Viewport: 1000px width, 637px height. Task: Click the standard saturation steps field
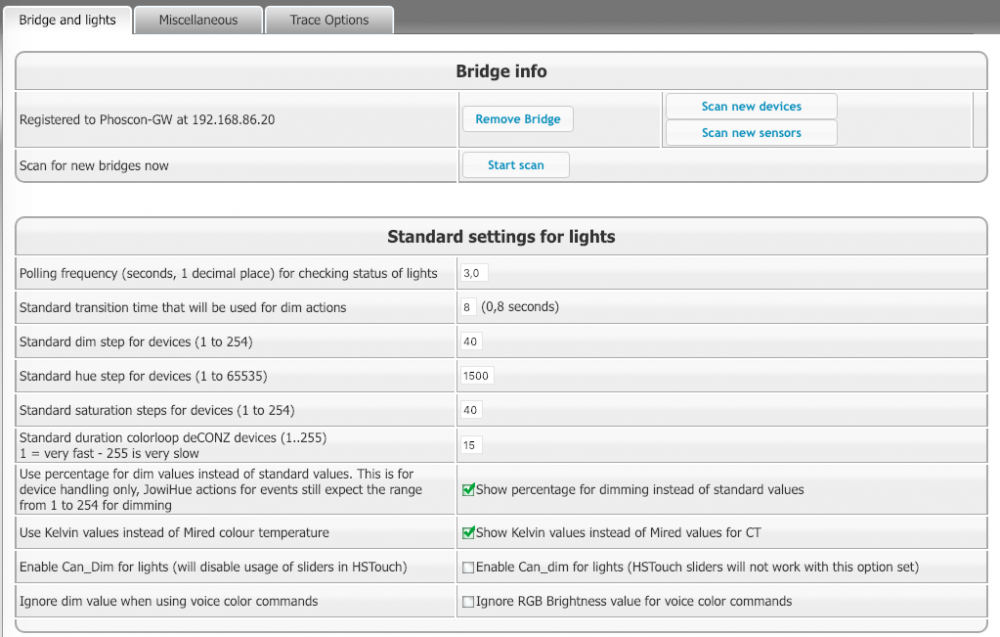pos(471,410)
